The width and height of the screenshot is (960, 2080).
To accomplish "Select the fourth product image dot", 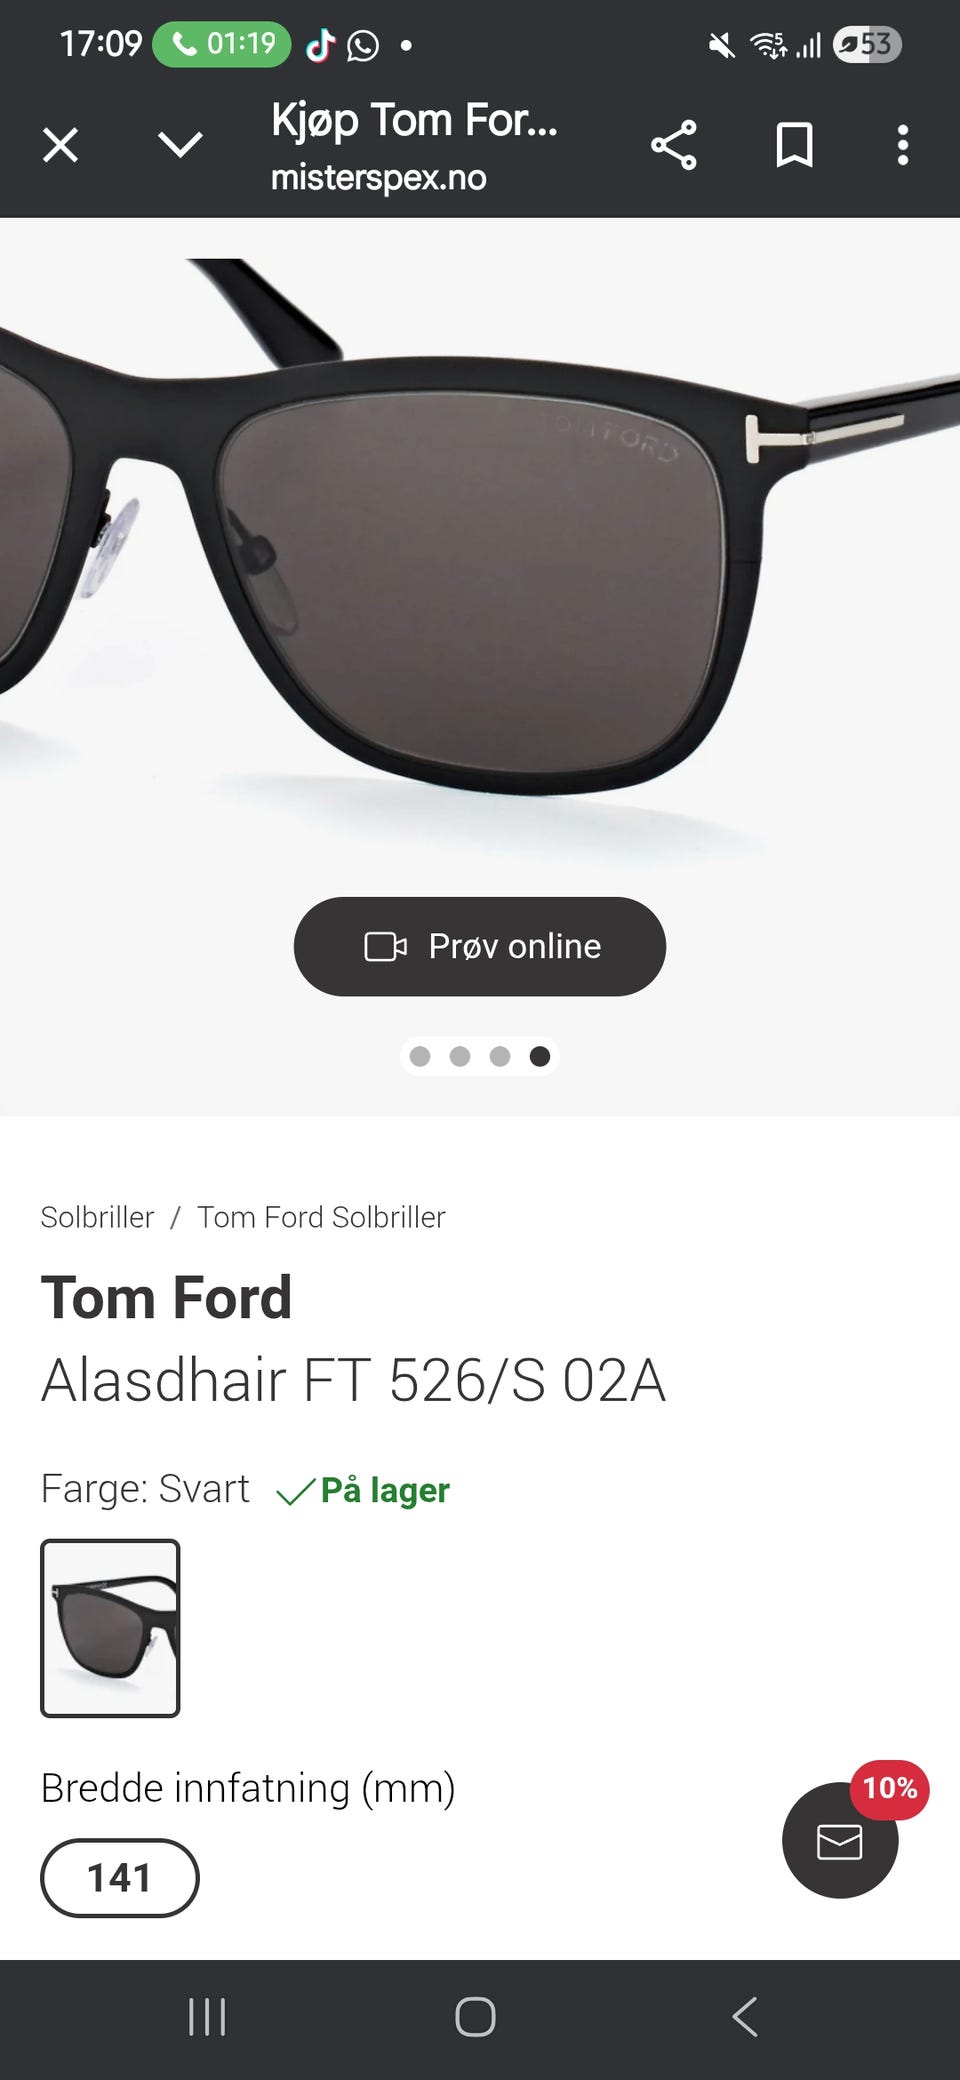I will click(540, 1057).
